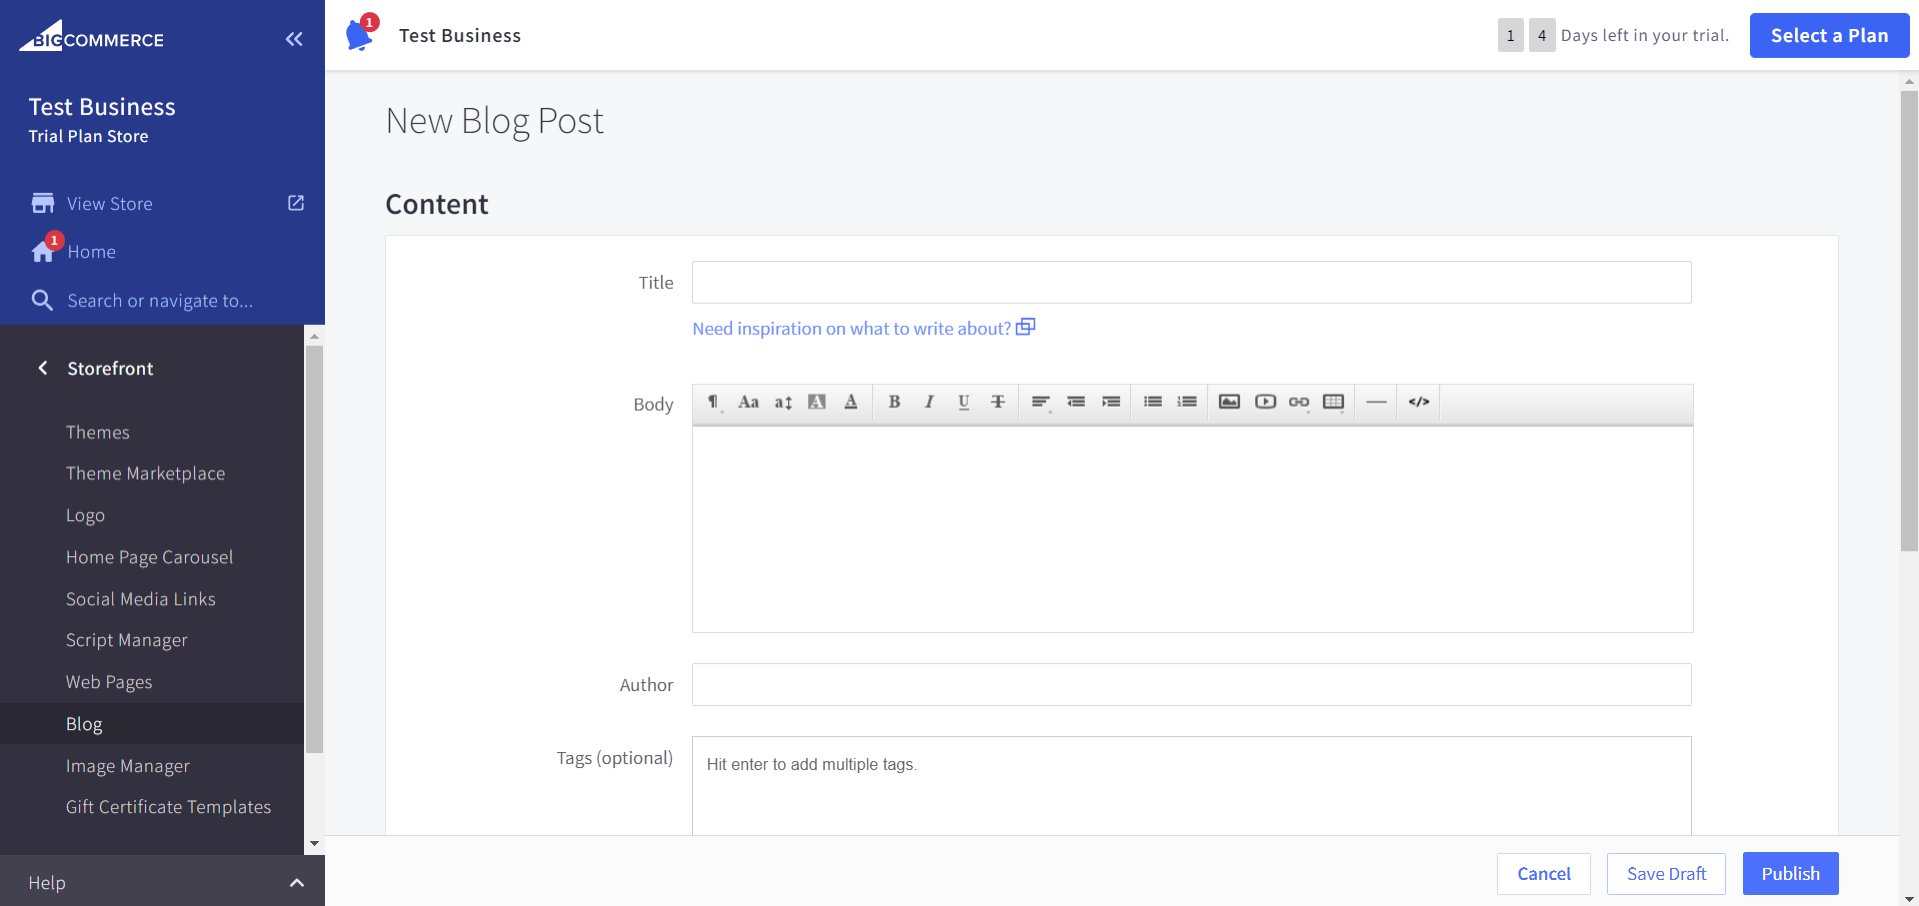Click the sidebar scroll down arrow
The width and height of the screenshot is (1919, 906).
tap(314, 844)
